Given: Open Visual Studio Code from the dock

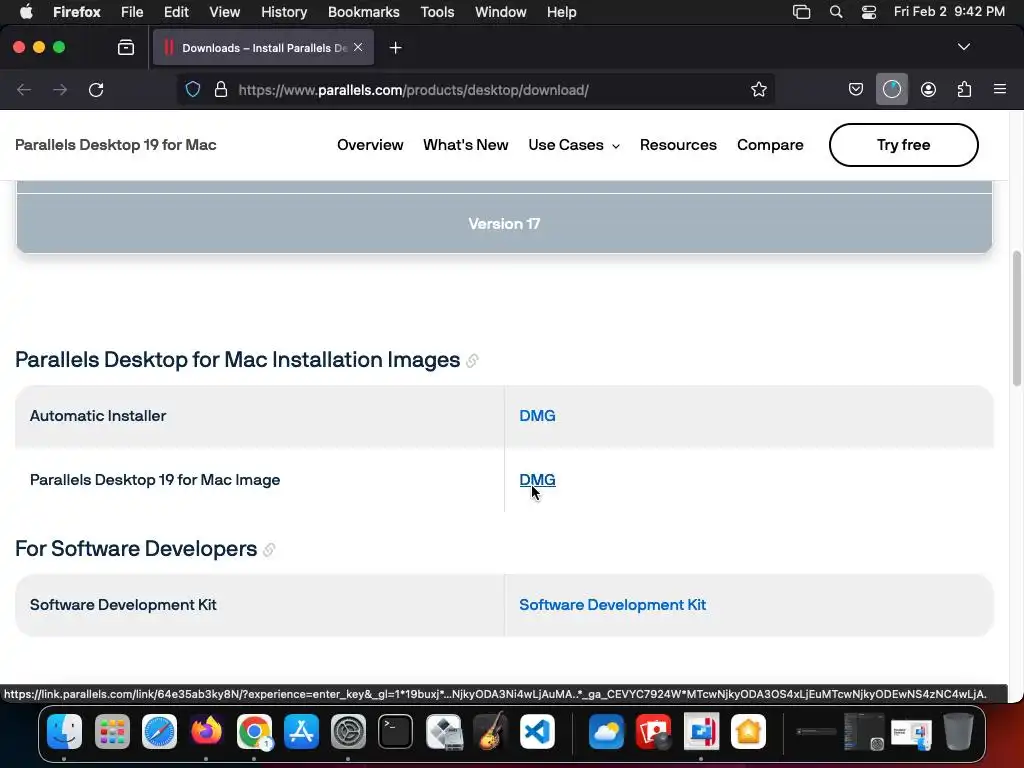Looking at the screenshot, I should click(537, 731).
